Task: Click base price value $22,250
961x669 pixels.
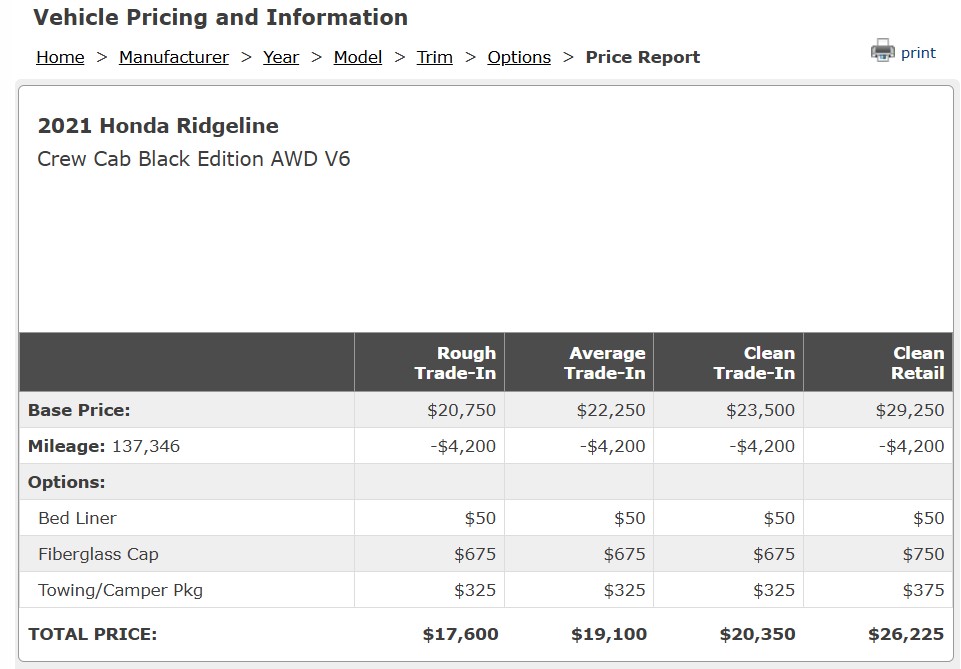Action: click(x=611, y=410)
